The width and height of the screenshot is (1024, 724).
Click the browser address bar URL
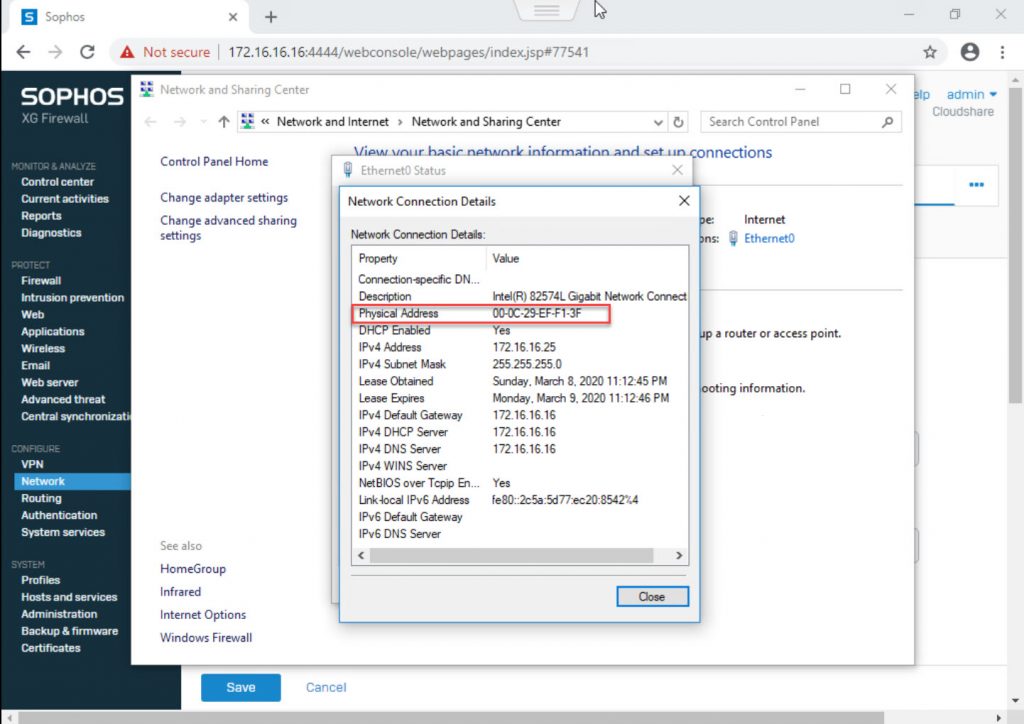coord(408,52)
